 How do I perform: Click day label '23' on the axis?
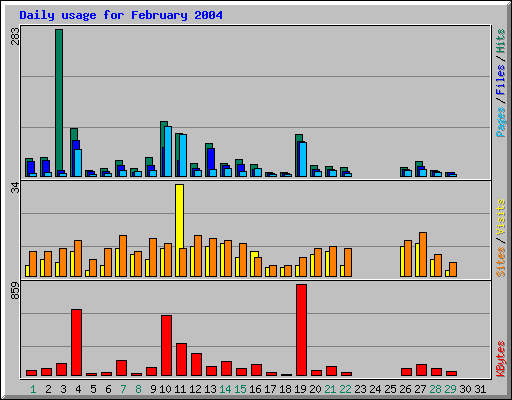pos(360,389)
